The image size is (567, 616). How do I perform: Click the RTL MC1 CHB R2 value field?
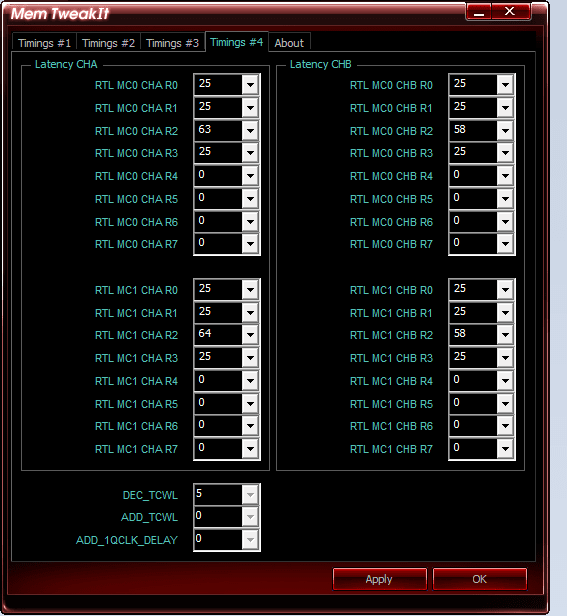point(473,335)
